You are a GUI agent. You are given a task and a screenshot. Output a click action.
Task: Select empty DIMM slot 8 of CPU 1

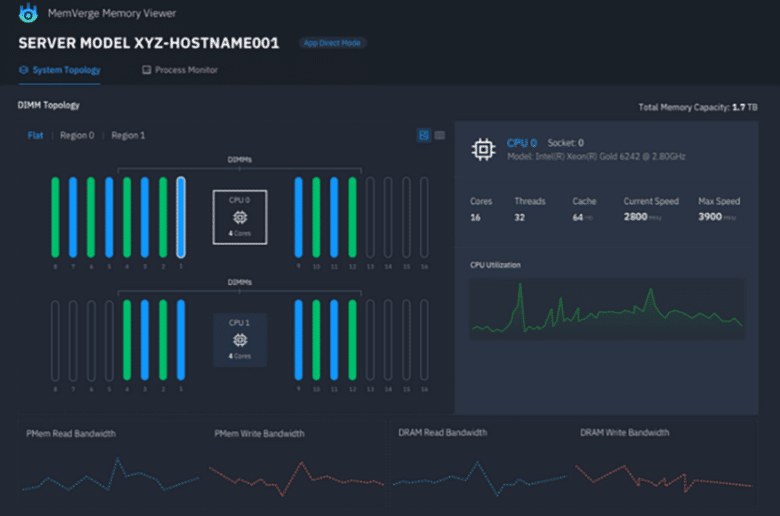point(55,340)
